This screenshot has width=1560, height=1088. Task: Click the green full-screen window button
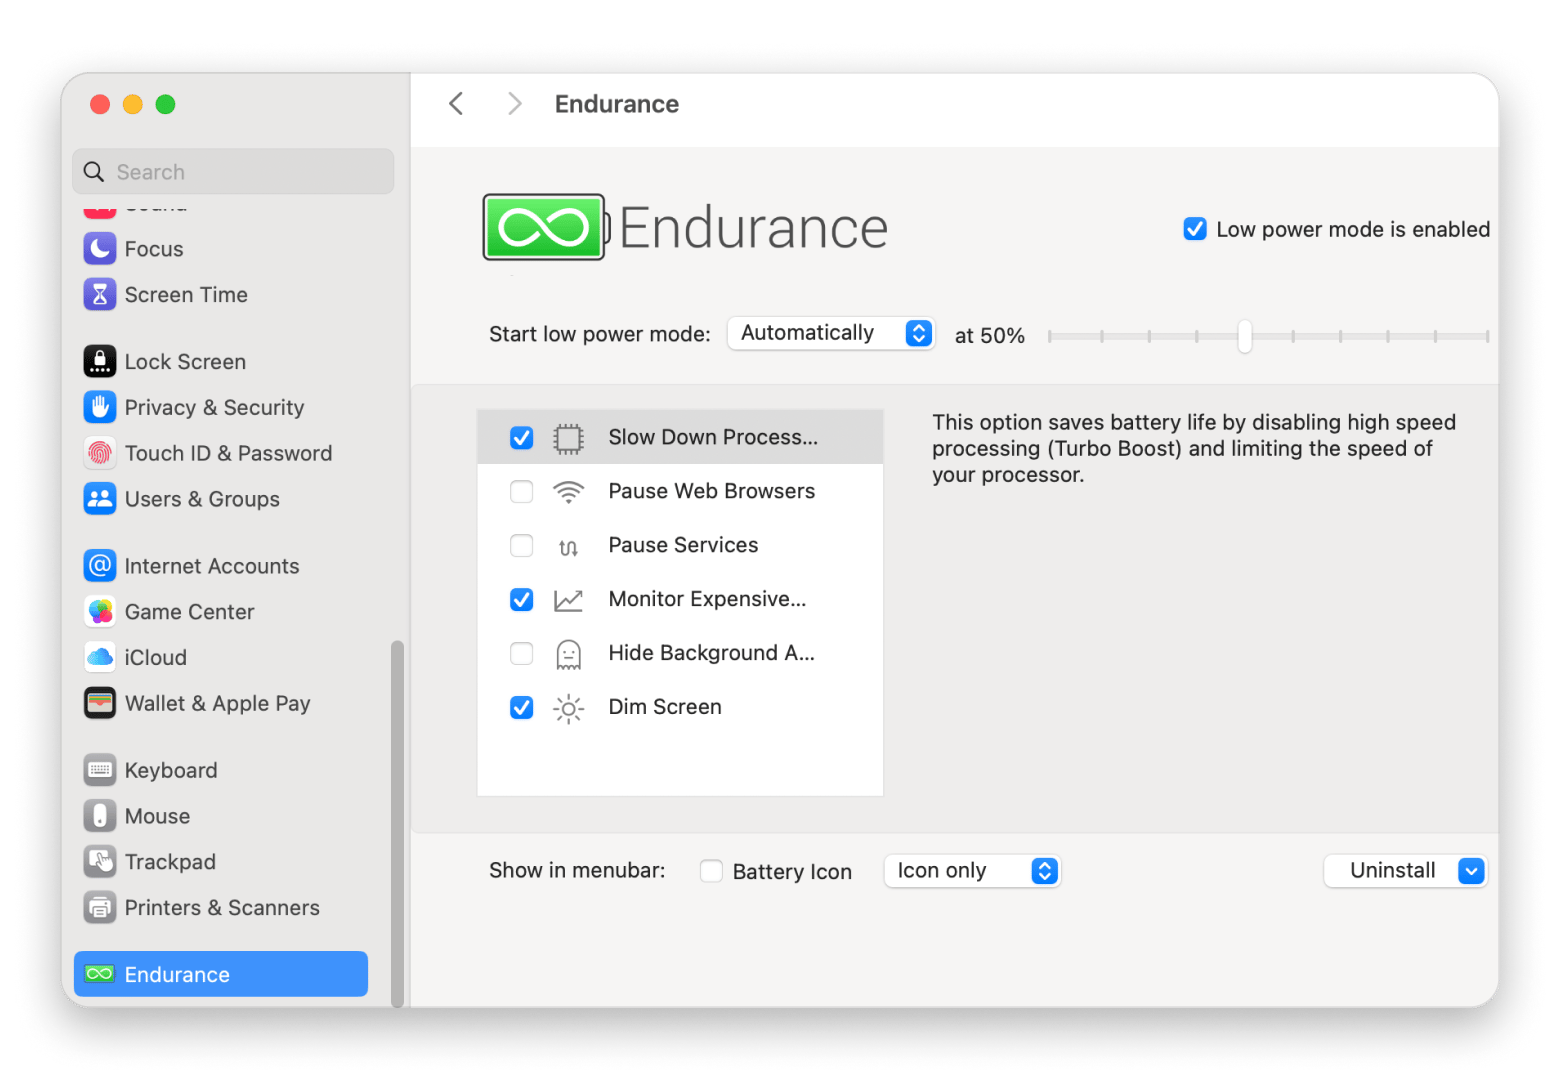point(165,104)
